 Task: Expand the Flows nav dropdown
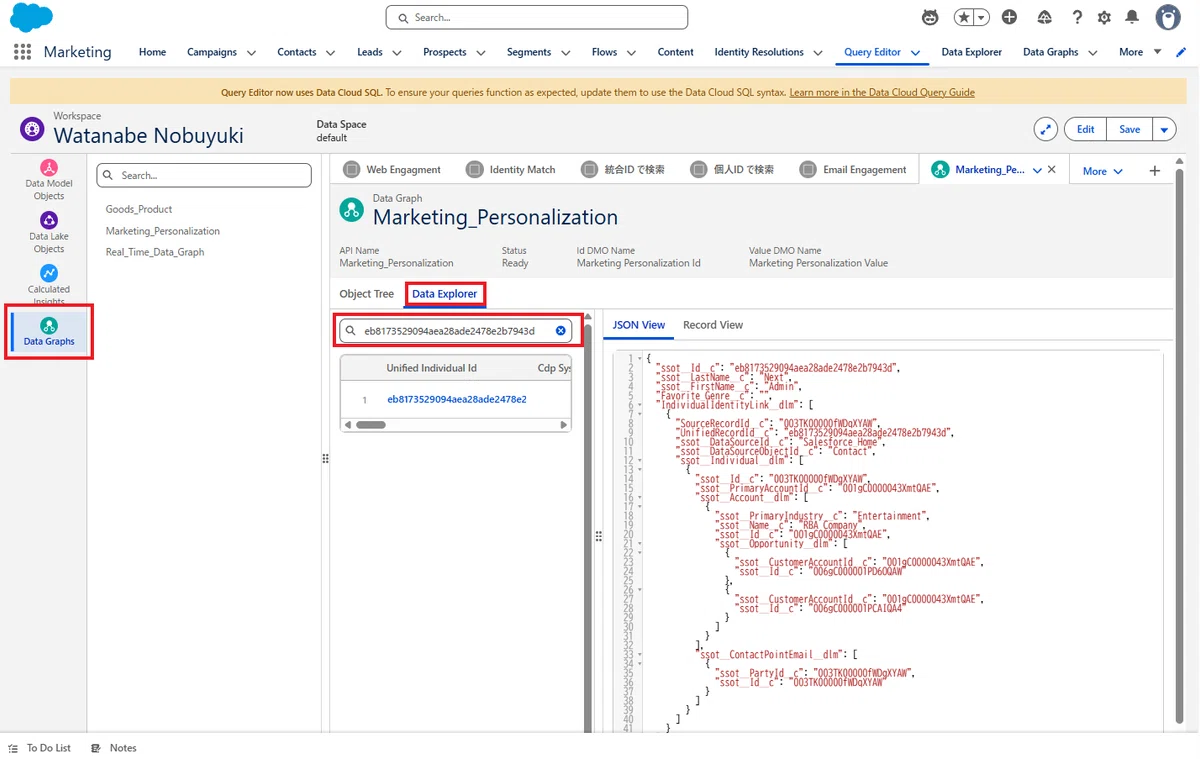click(631, 53)
